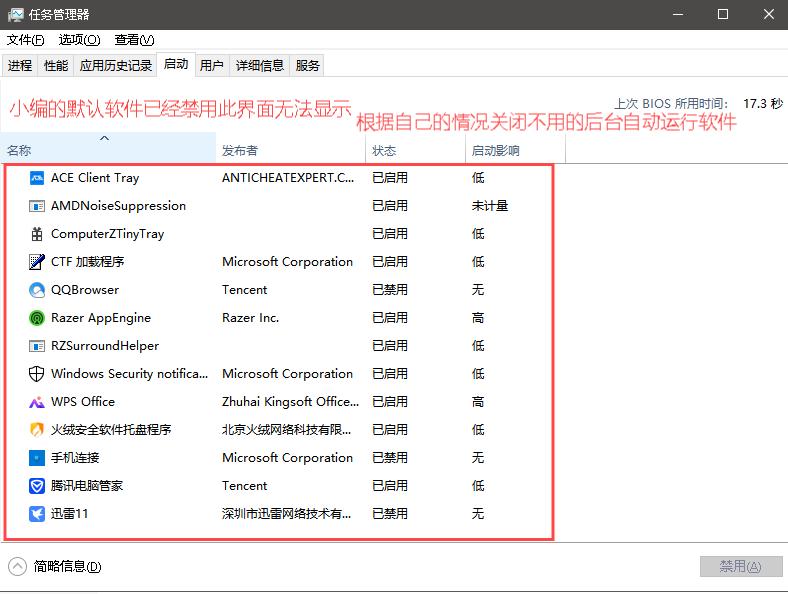The width and height of the screenshot is (788, 594).
Task: Switch to the 用户 tab
Action: [x=212, y=65]
